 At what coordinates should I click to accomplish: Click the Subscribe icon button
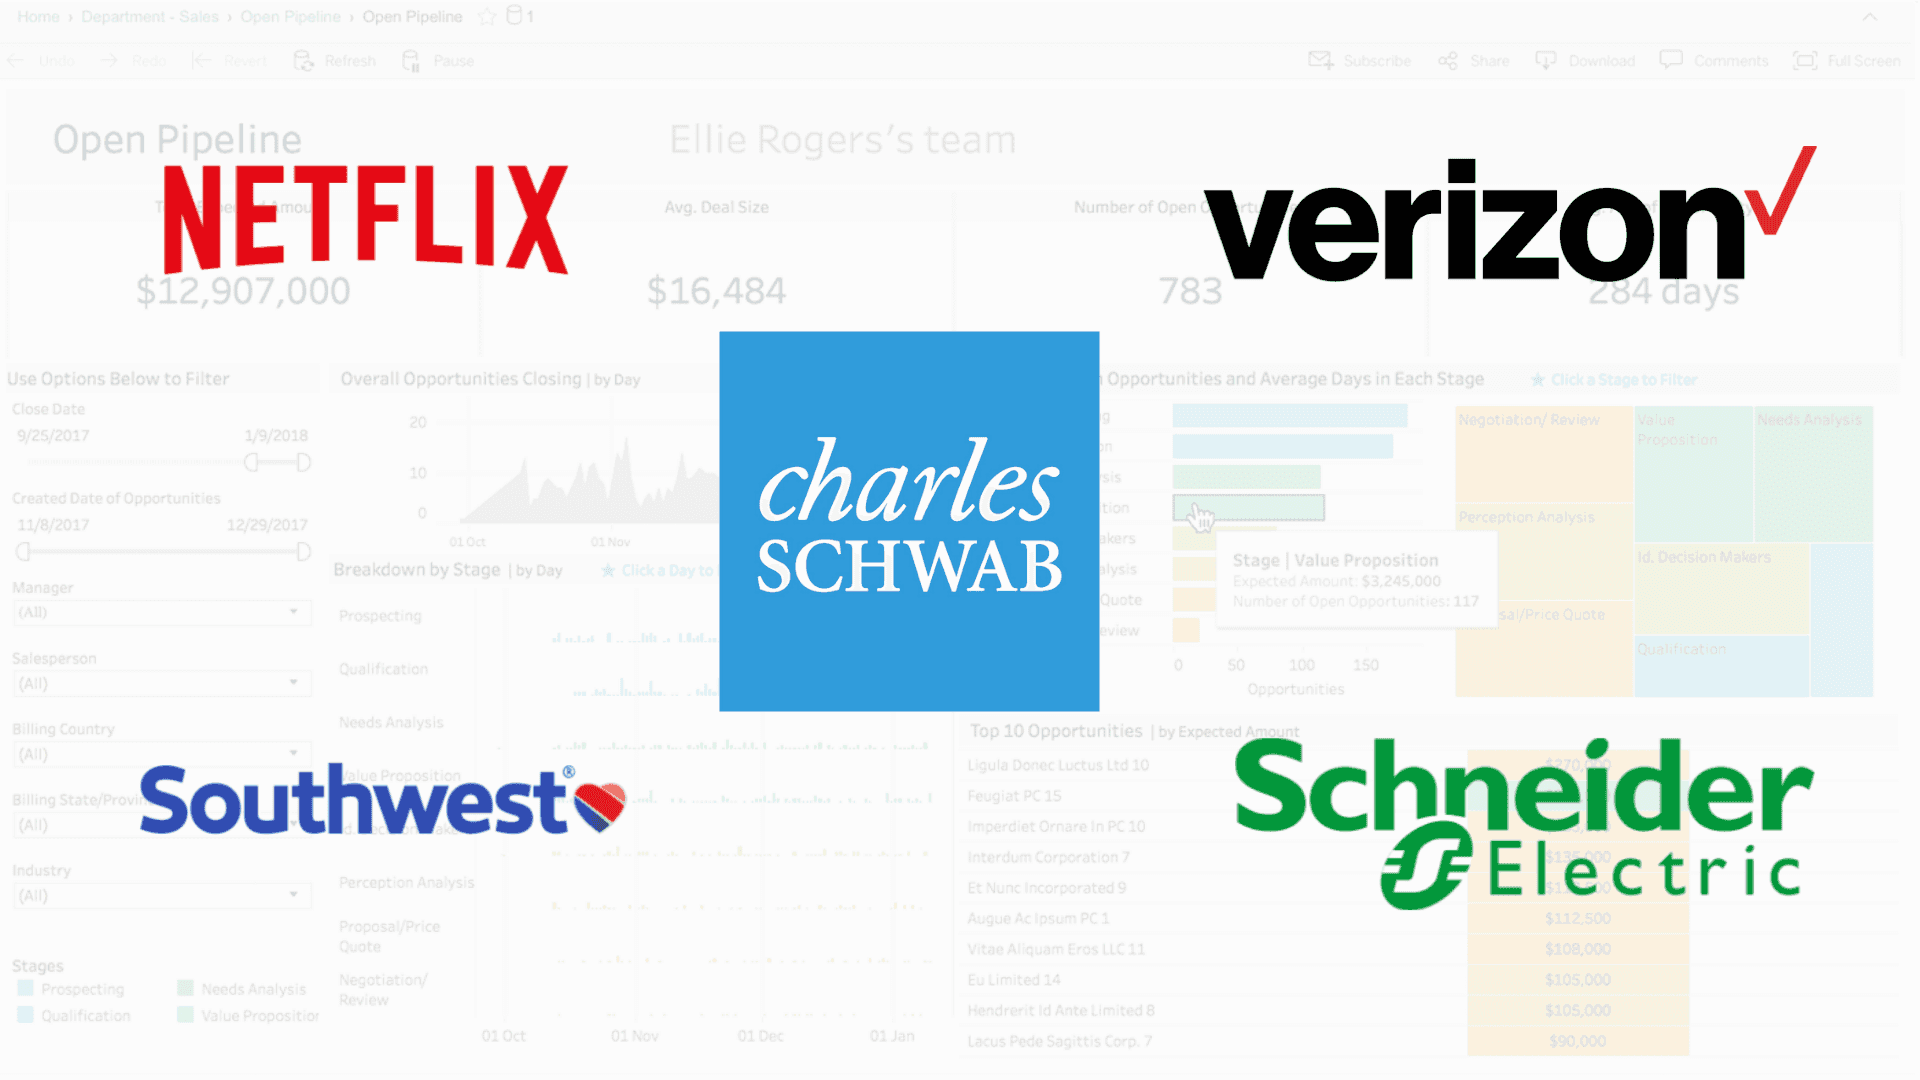1320,59
